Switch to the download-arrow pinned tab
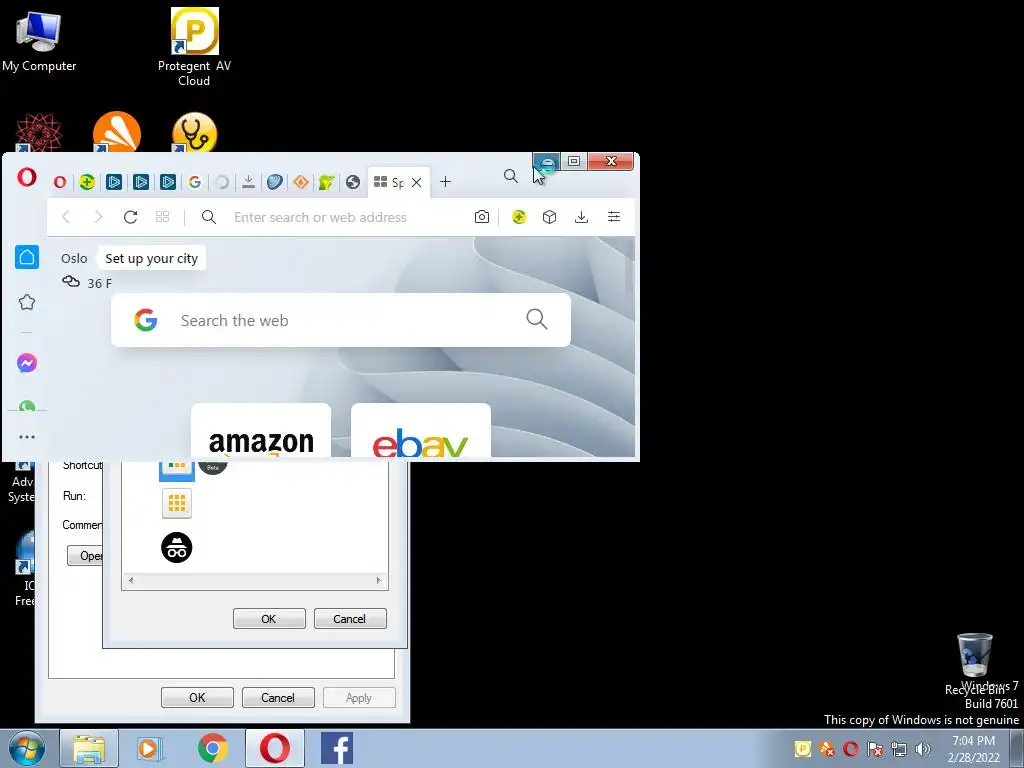The height and width of the screenshot is (768, 1024). [248, 182]
